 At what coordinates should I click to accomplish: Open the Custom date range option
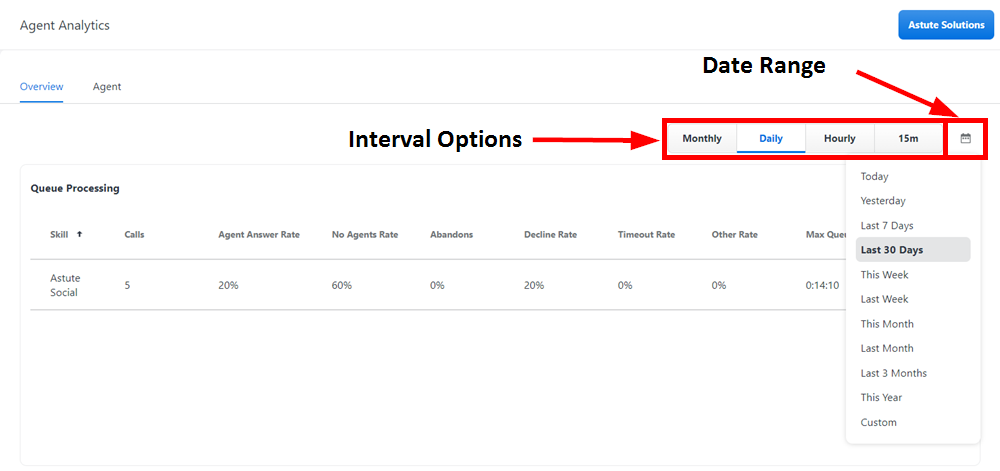878,422
